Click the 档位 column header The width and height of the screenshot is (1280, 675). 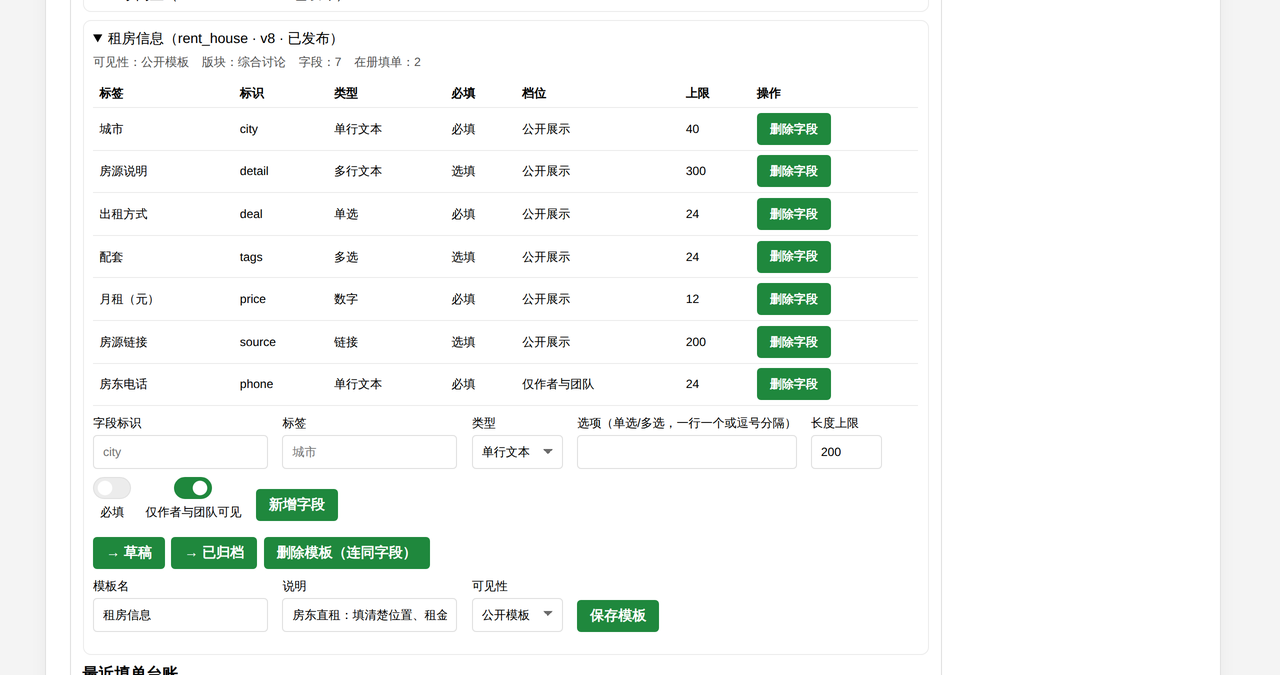click(x=534, y=93)
